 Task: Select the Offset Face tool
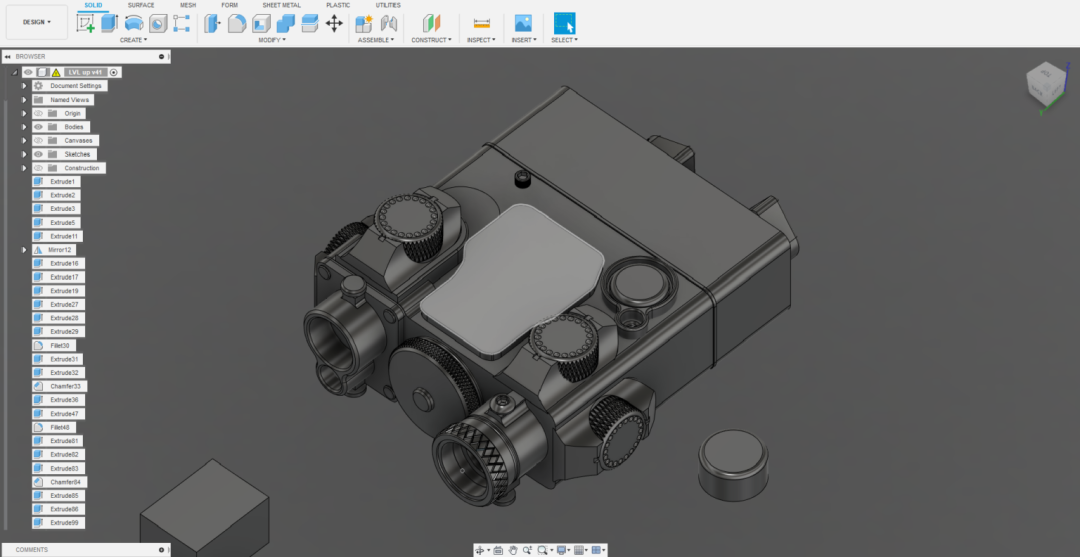pyautogui.click(x=309, y=23)
